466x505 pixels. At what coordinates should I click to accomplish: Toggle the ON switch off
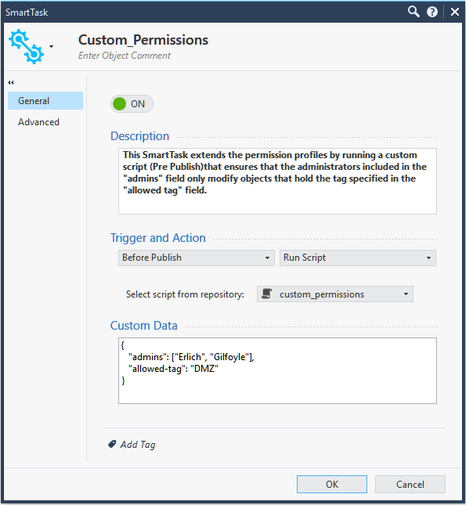point(132,104)
